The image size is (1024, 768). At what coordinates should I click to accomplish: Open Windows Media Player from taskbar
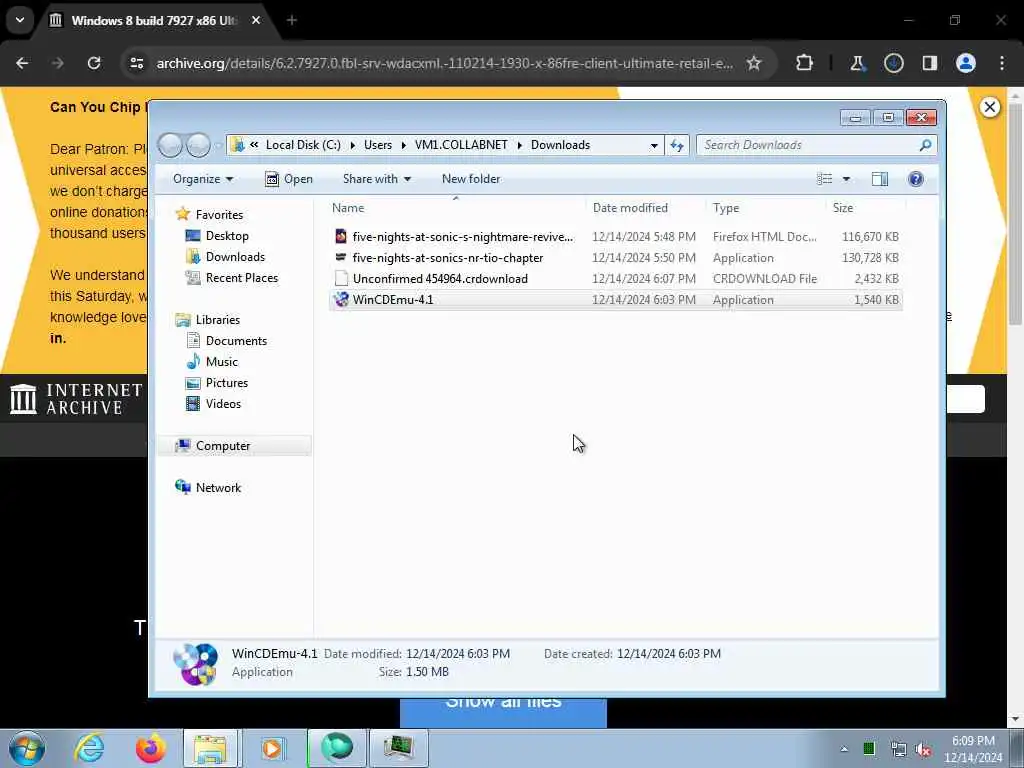(272, 748)
